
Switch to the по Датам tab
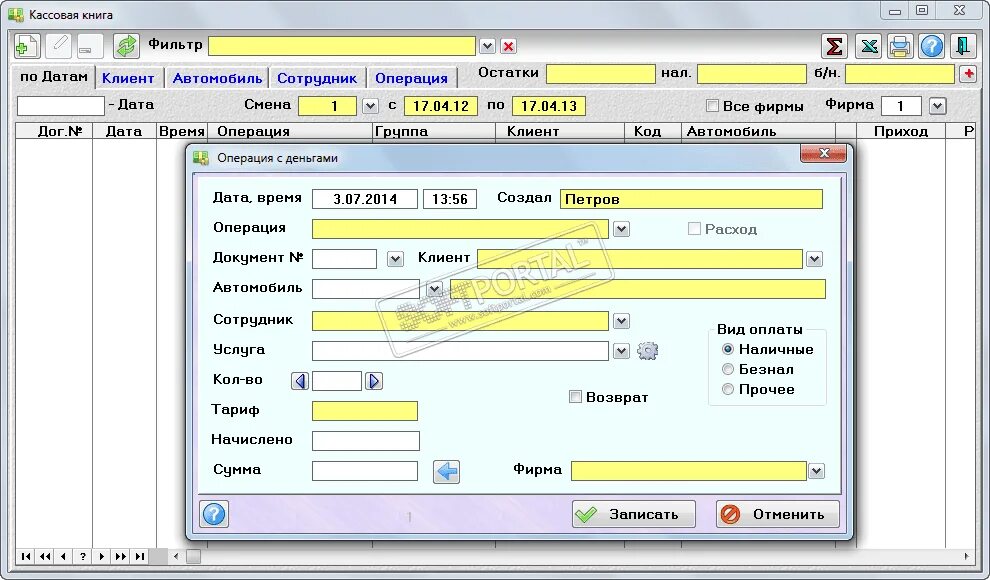click(x=54, y=77)
